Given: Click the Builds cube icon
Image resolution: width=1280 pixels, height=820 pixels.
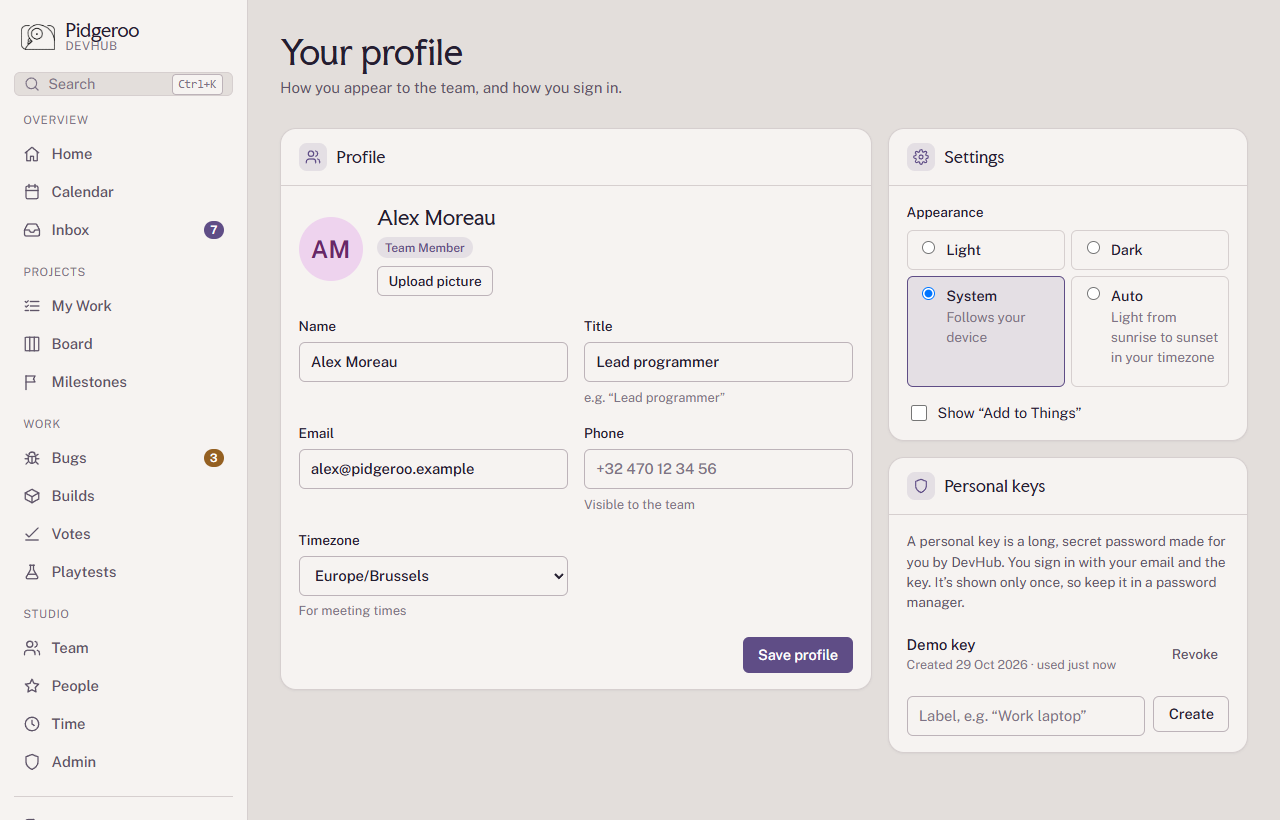Looking at the screenshot, I should coord(32,496).
